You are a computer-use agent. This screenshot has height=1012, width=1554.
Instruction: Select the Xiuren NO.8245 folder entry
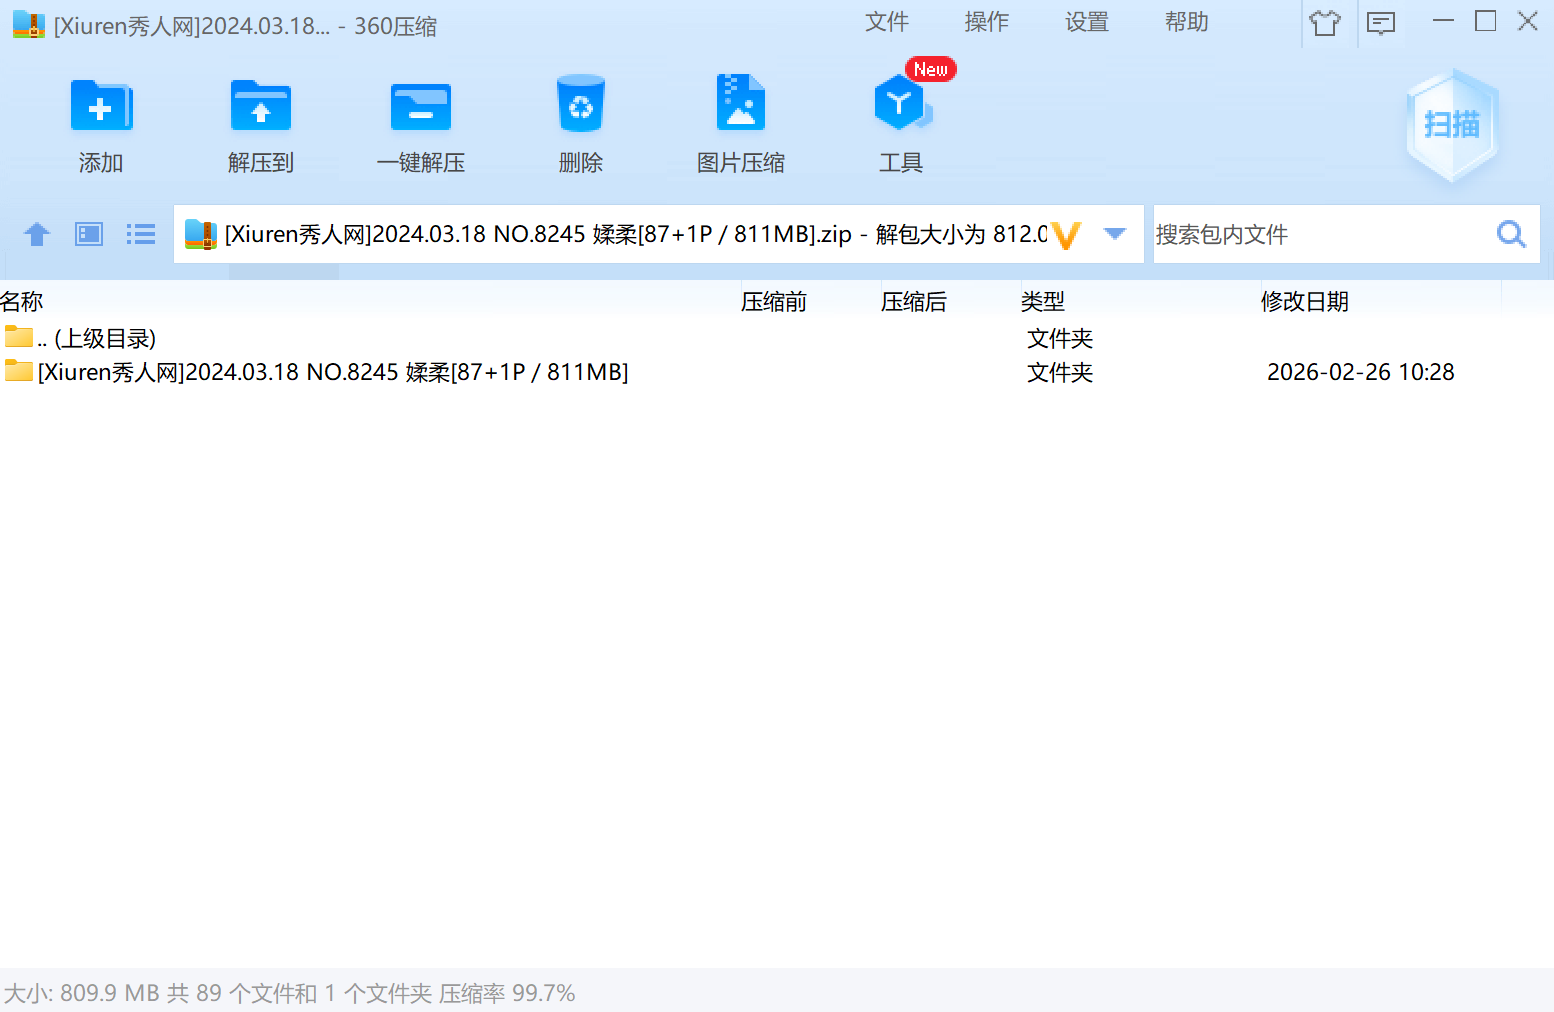tap(332, 372)
